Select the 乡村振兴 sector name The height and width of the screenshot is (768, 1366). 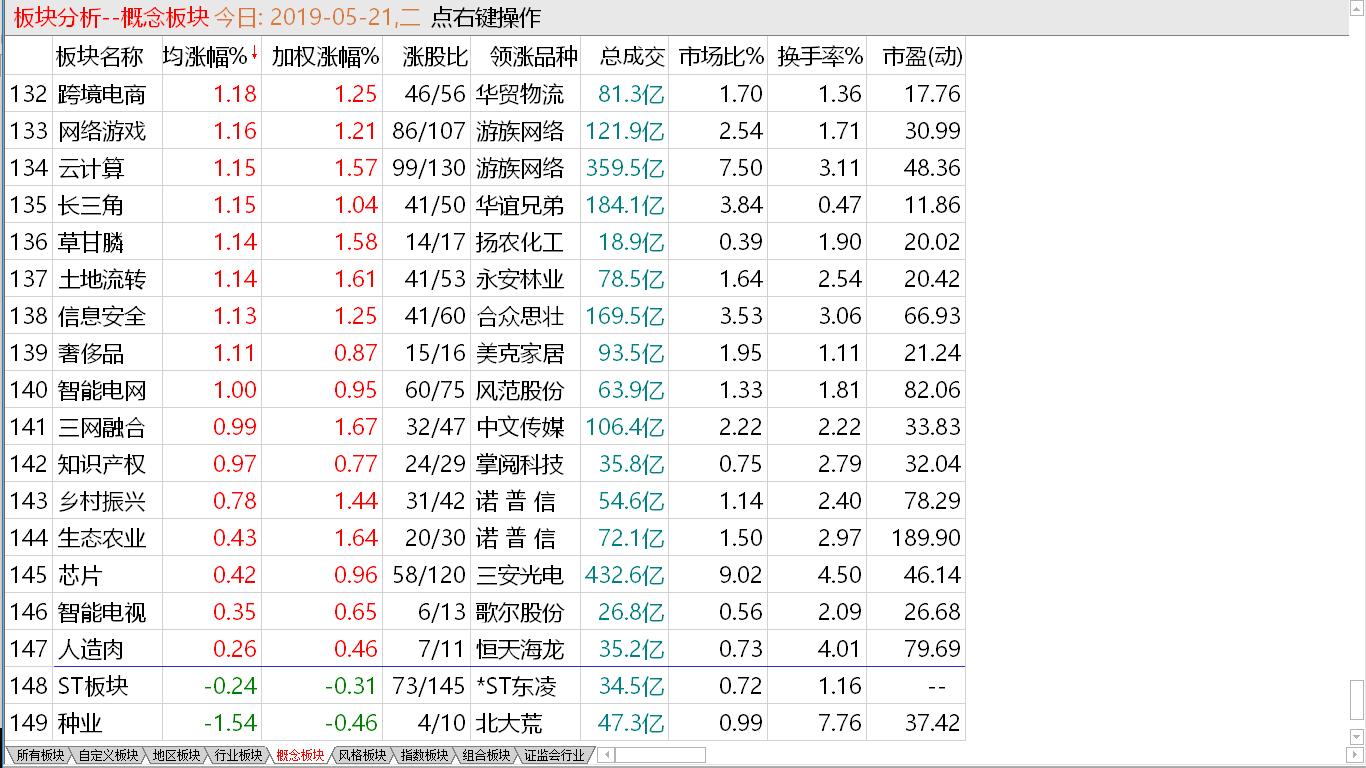[x=102, y=501]
